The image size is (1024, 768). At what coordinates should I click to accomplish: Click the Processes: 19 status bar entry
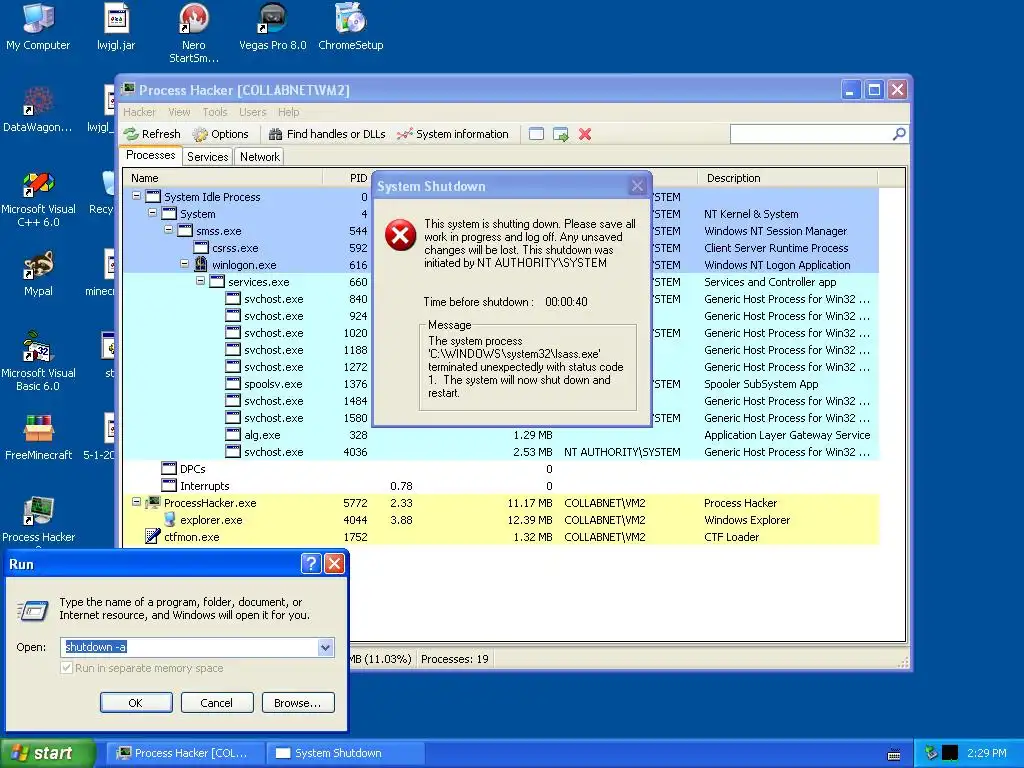455,659
